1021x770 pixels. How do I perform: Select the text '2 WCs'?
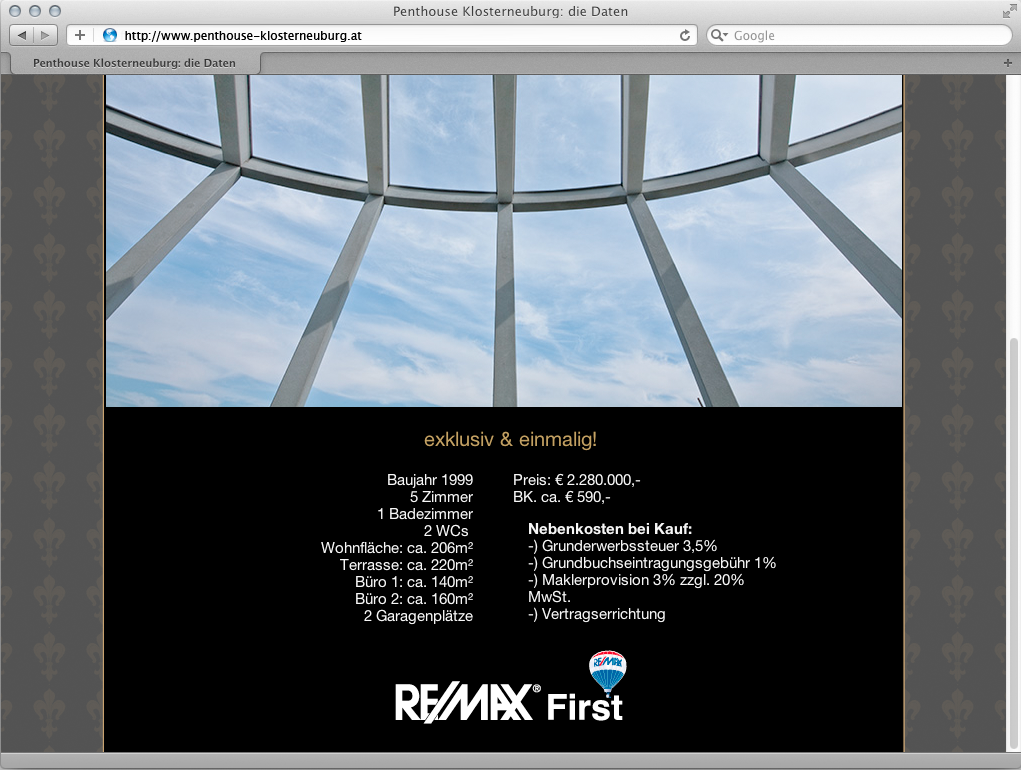tap(446, 530)
